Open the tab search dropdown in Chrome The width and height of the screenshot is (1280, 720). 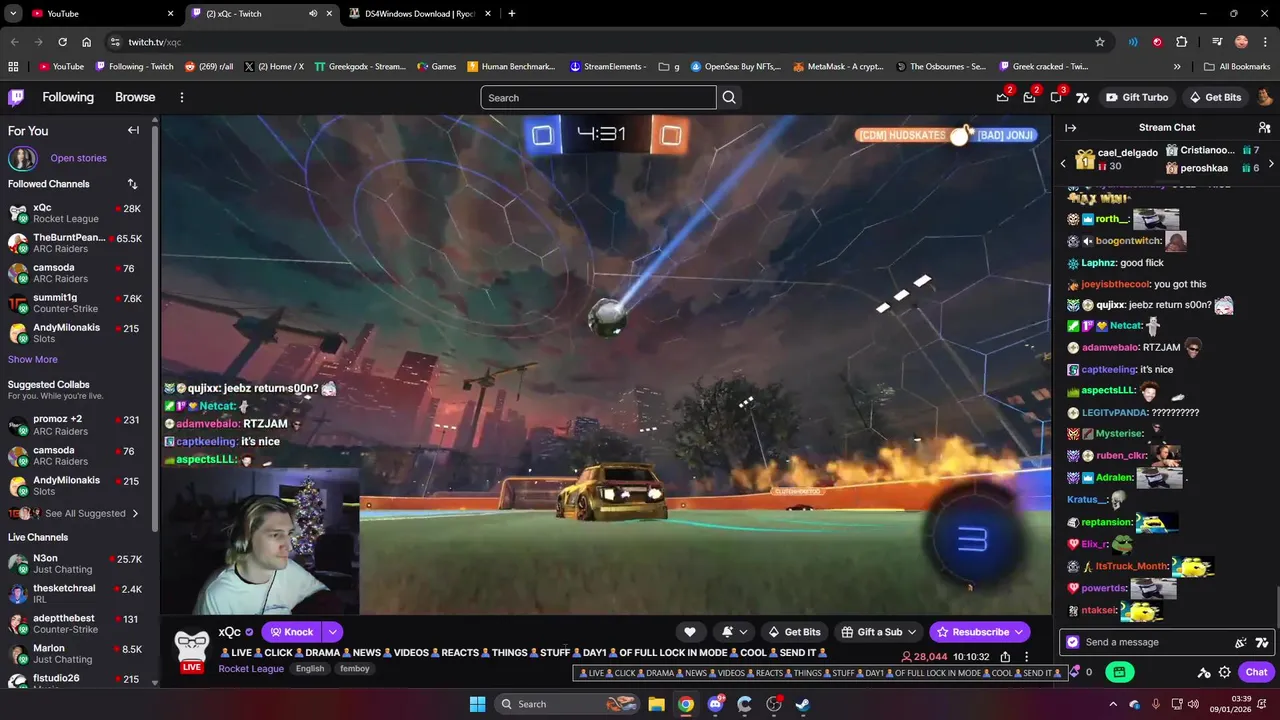click(13, 14)
